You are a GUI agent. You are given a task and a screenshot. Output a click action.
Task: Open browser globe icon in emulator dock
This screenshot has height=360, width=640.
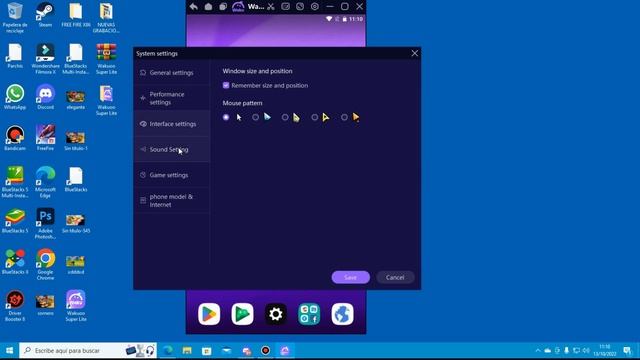342,314
